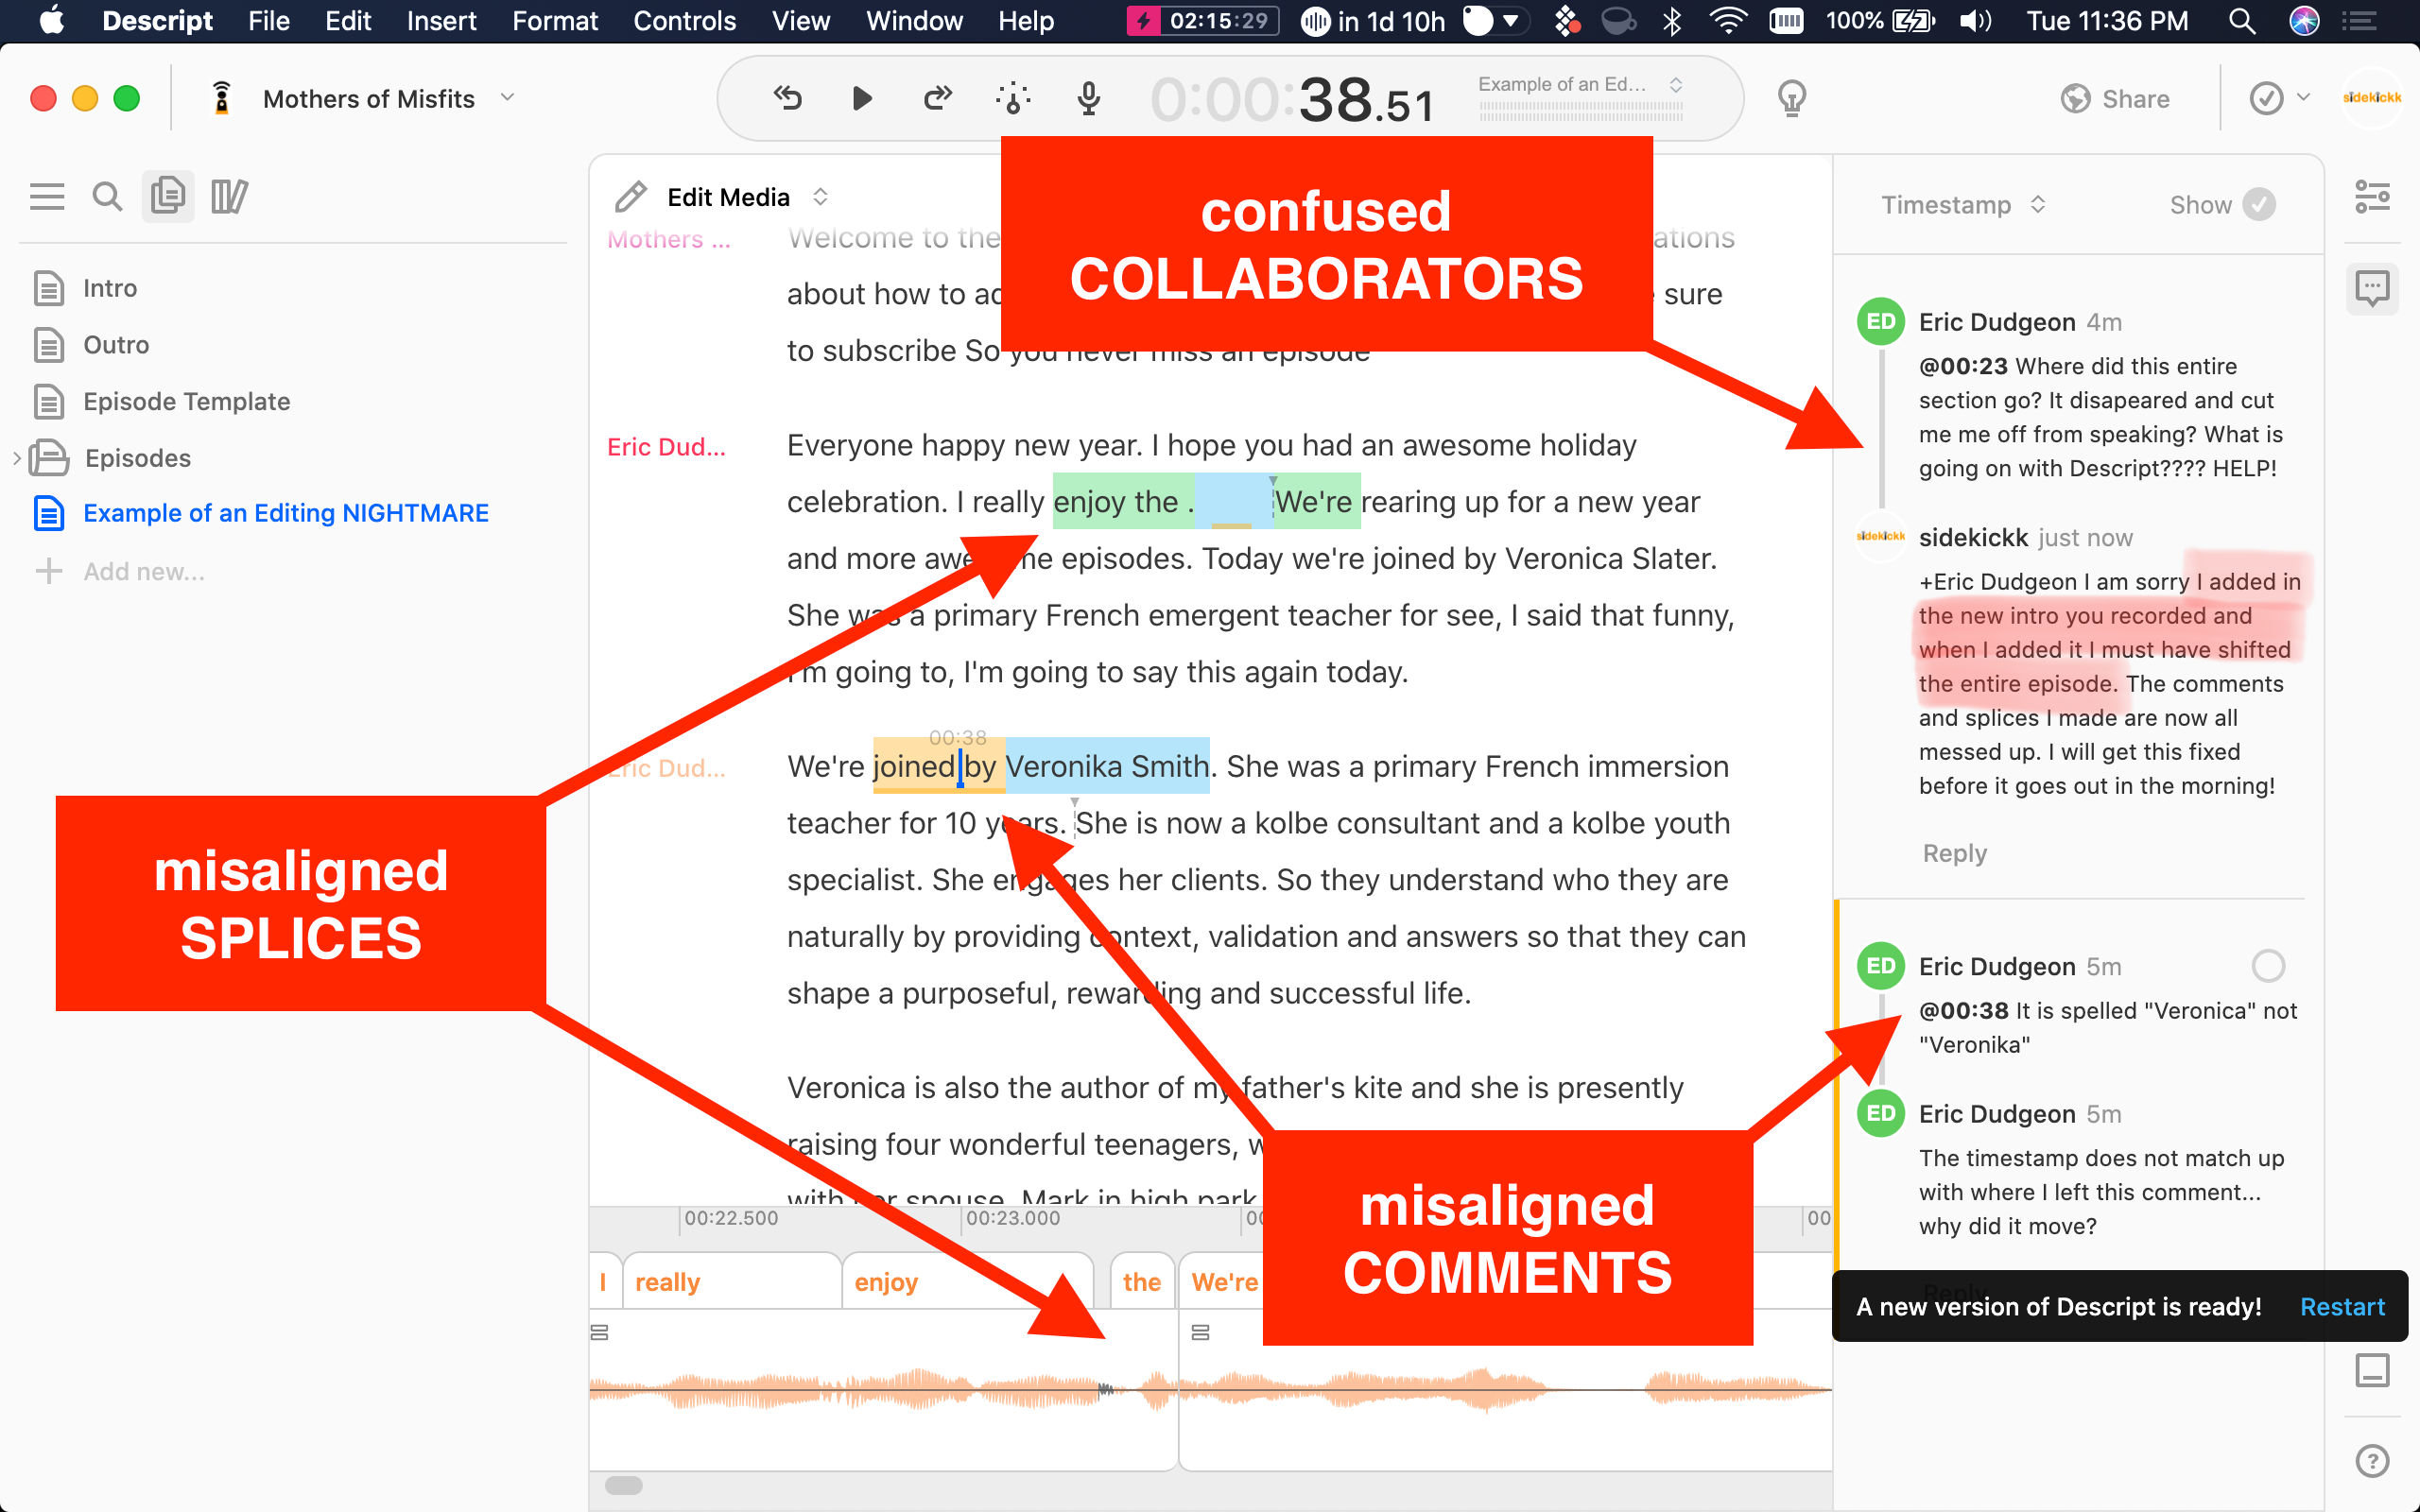This screenshot has width=2420, height=1512.
Task: Open the project search magnifier
Action: 107,196
